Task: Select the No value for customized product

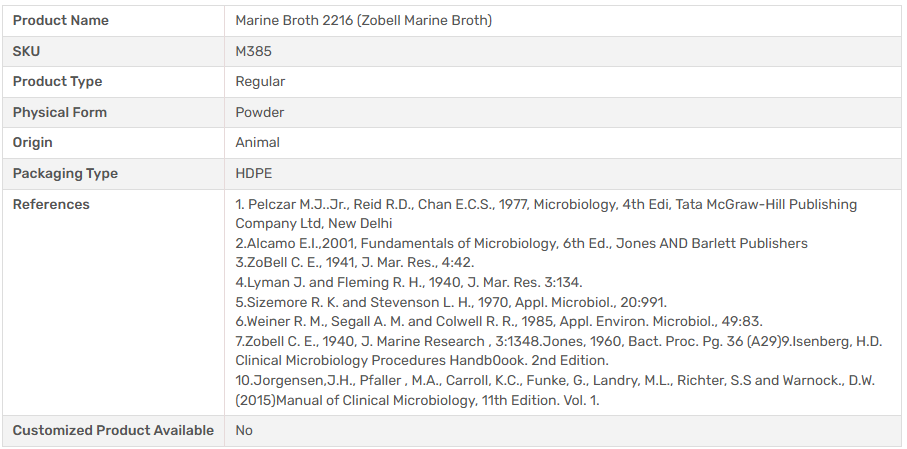Action: [x=244, y=430]
